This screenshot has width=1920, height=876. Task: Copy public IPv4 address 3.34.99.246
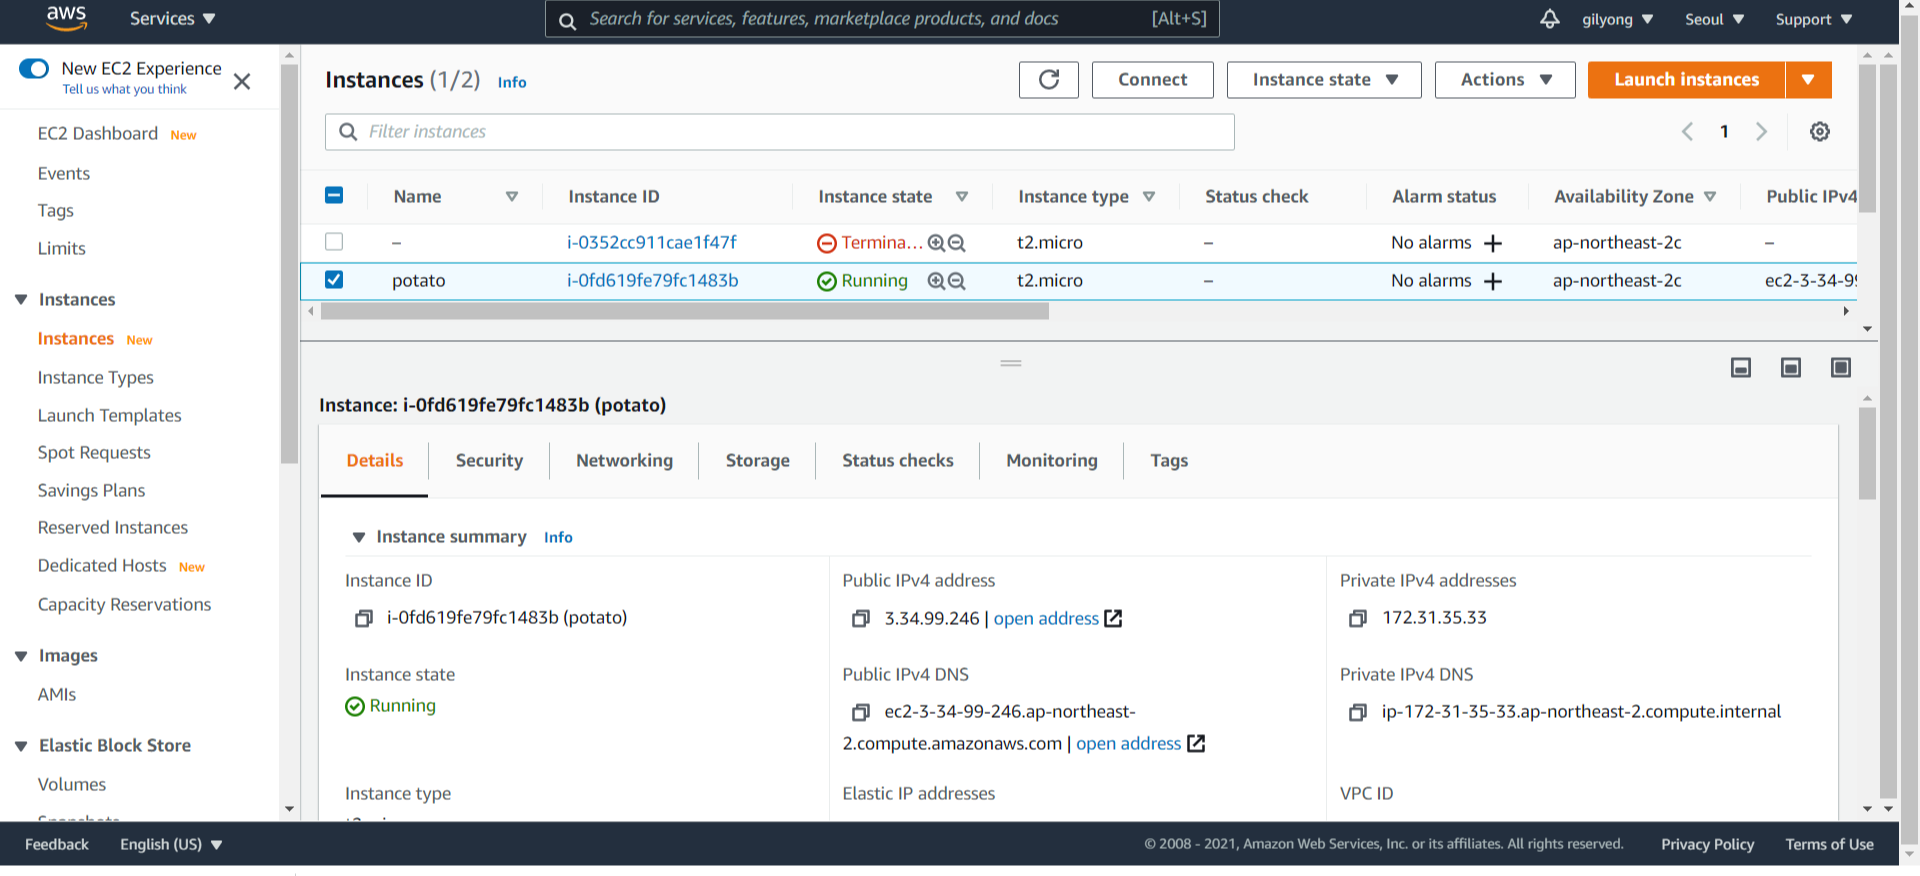861,619
